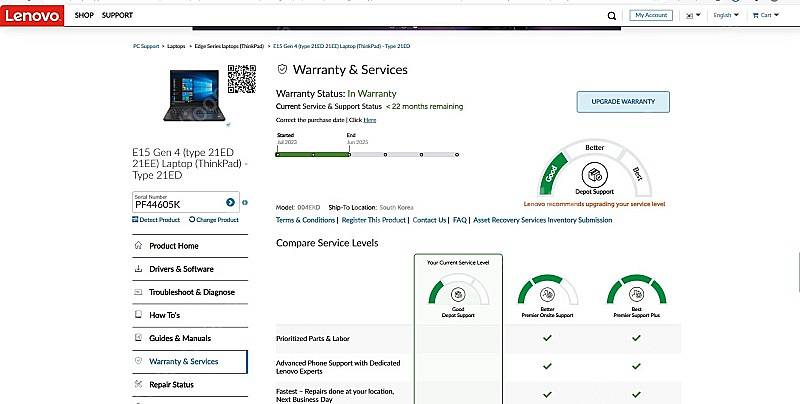Open Troubleshoot & Diagnose in sidebar

click(x=190, y=292)
